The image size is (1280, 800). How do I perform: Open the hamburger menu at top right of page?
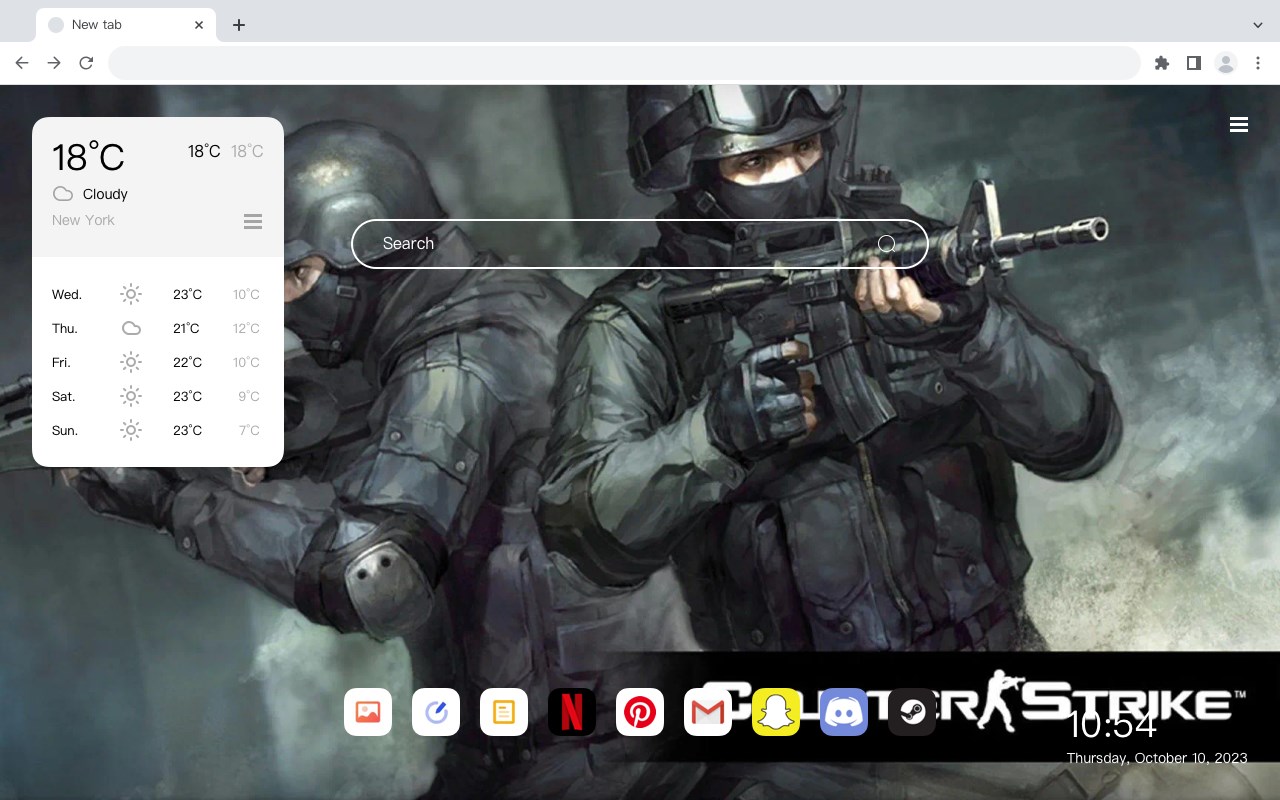click(x=1239, y=125)
